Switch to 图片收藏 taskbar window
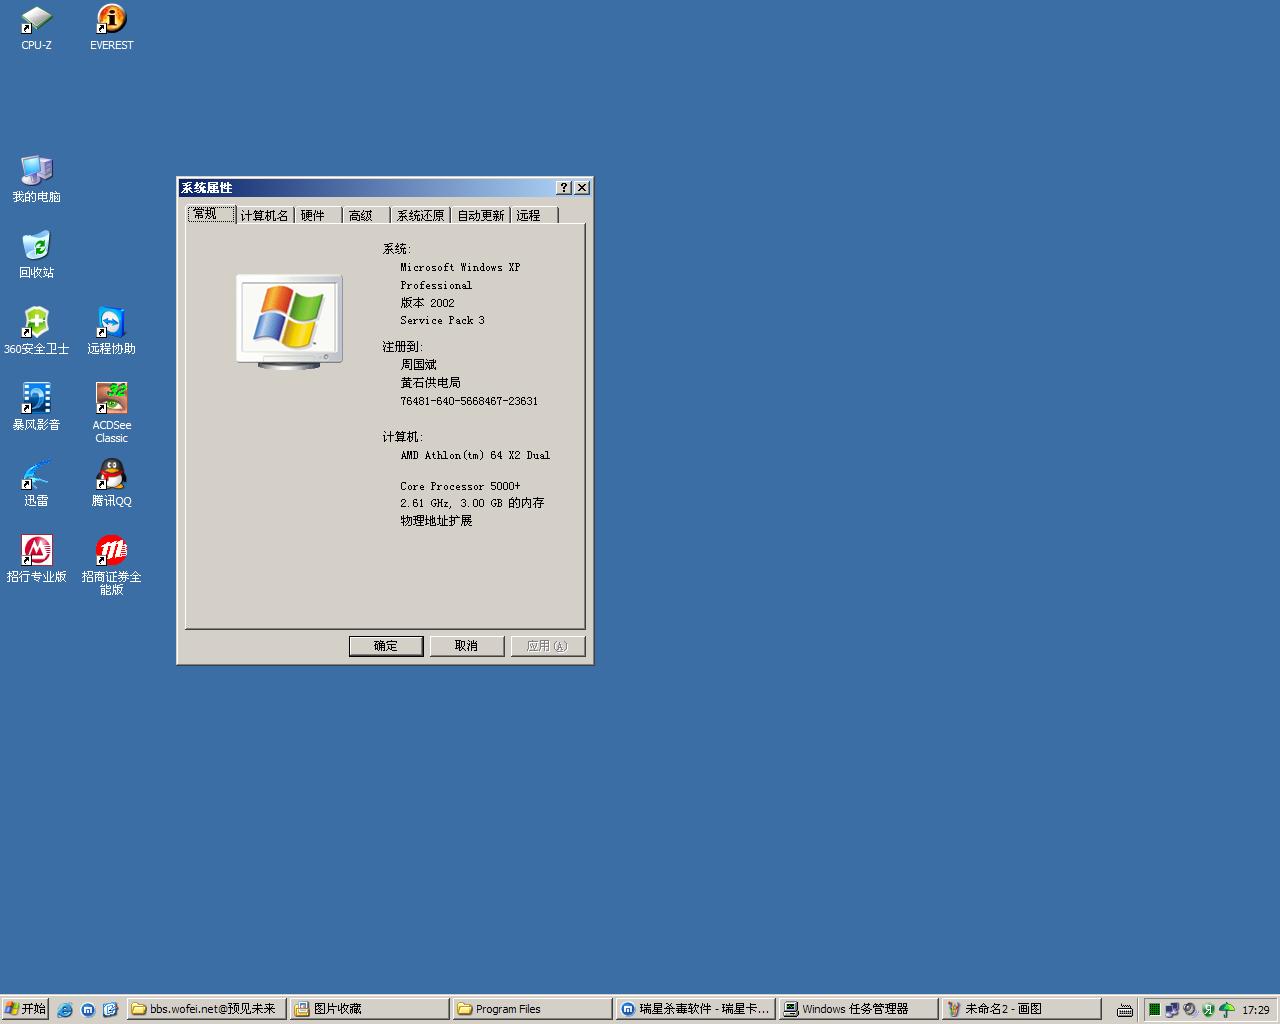Screen dimensions: 1280x1024 pos(370,1009)
